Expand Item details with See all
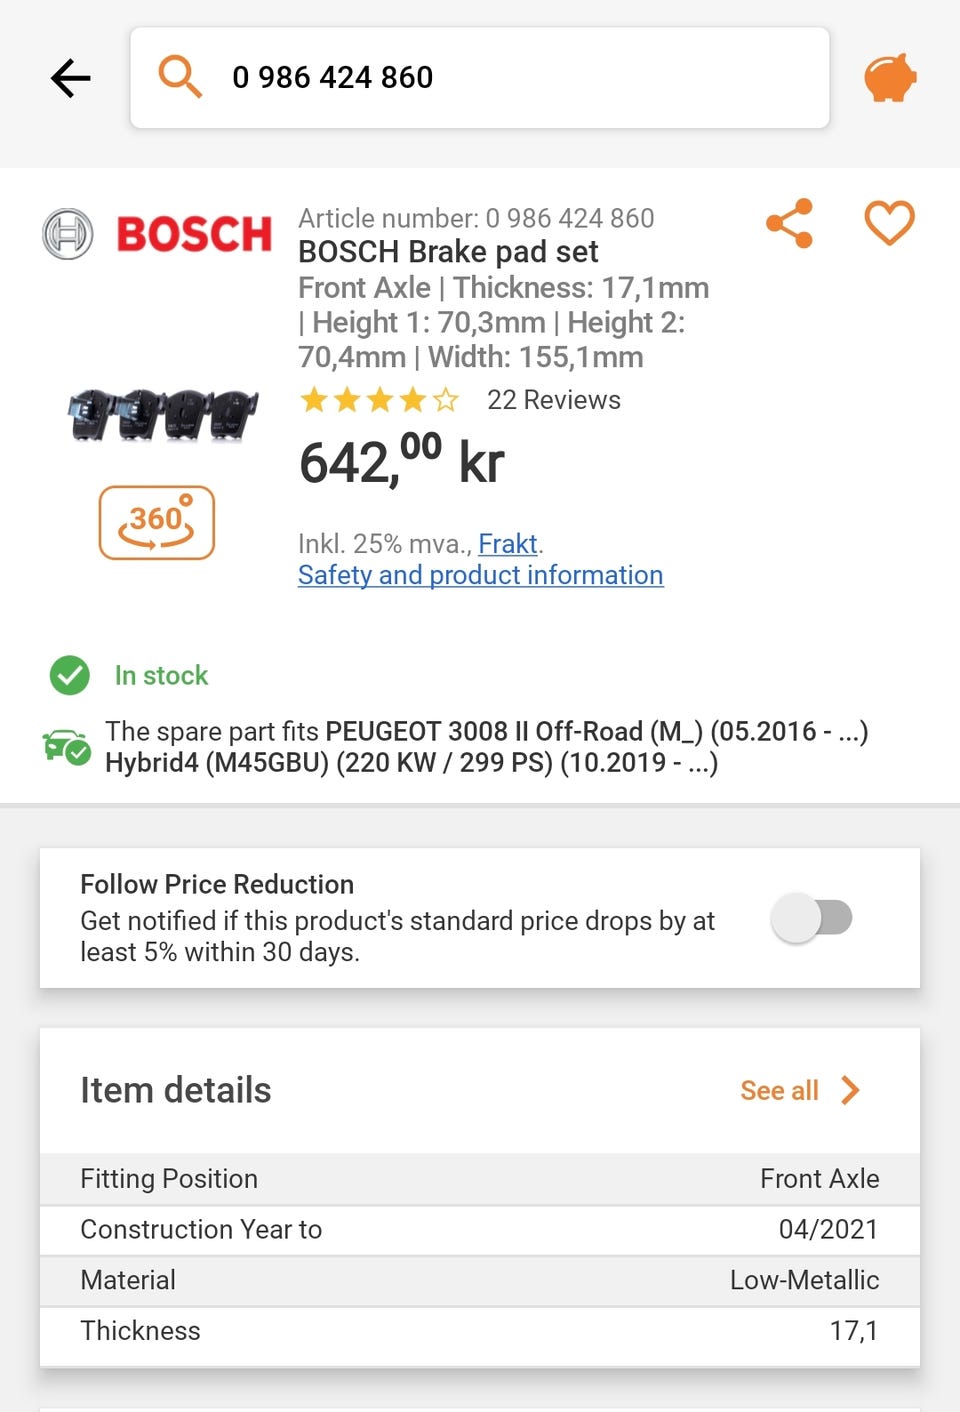The height and width of the screenshot is (1412, 960). 779,1090
